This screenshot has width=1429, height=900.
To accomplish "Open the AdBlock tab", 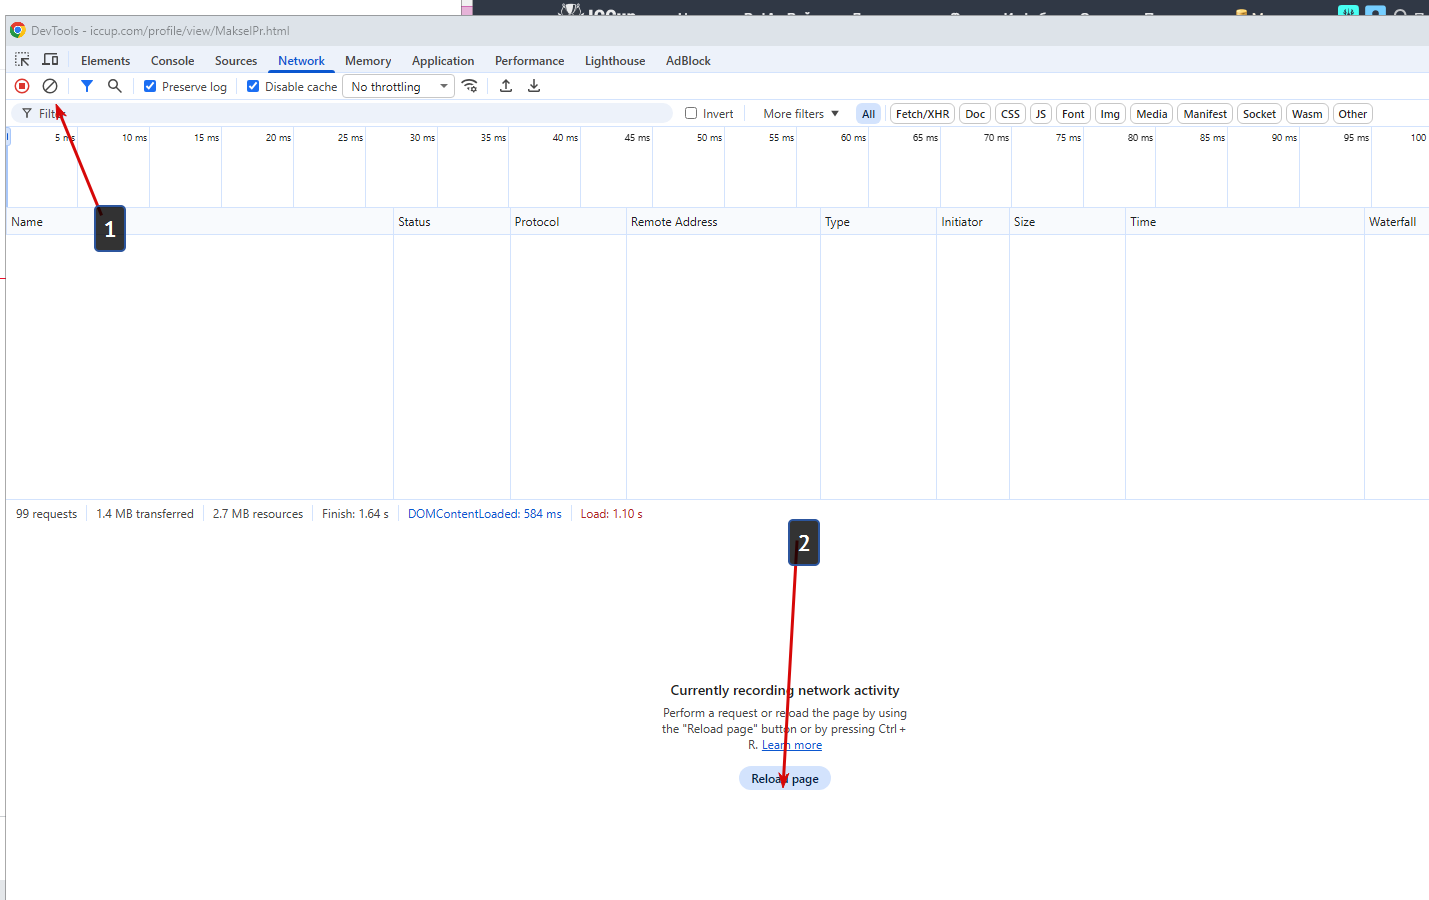I will point(688,60).
